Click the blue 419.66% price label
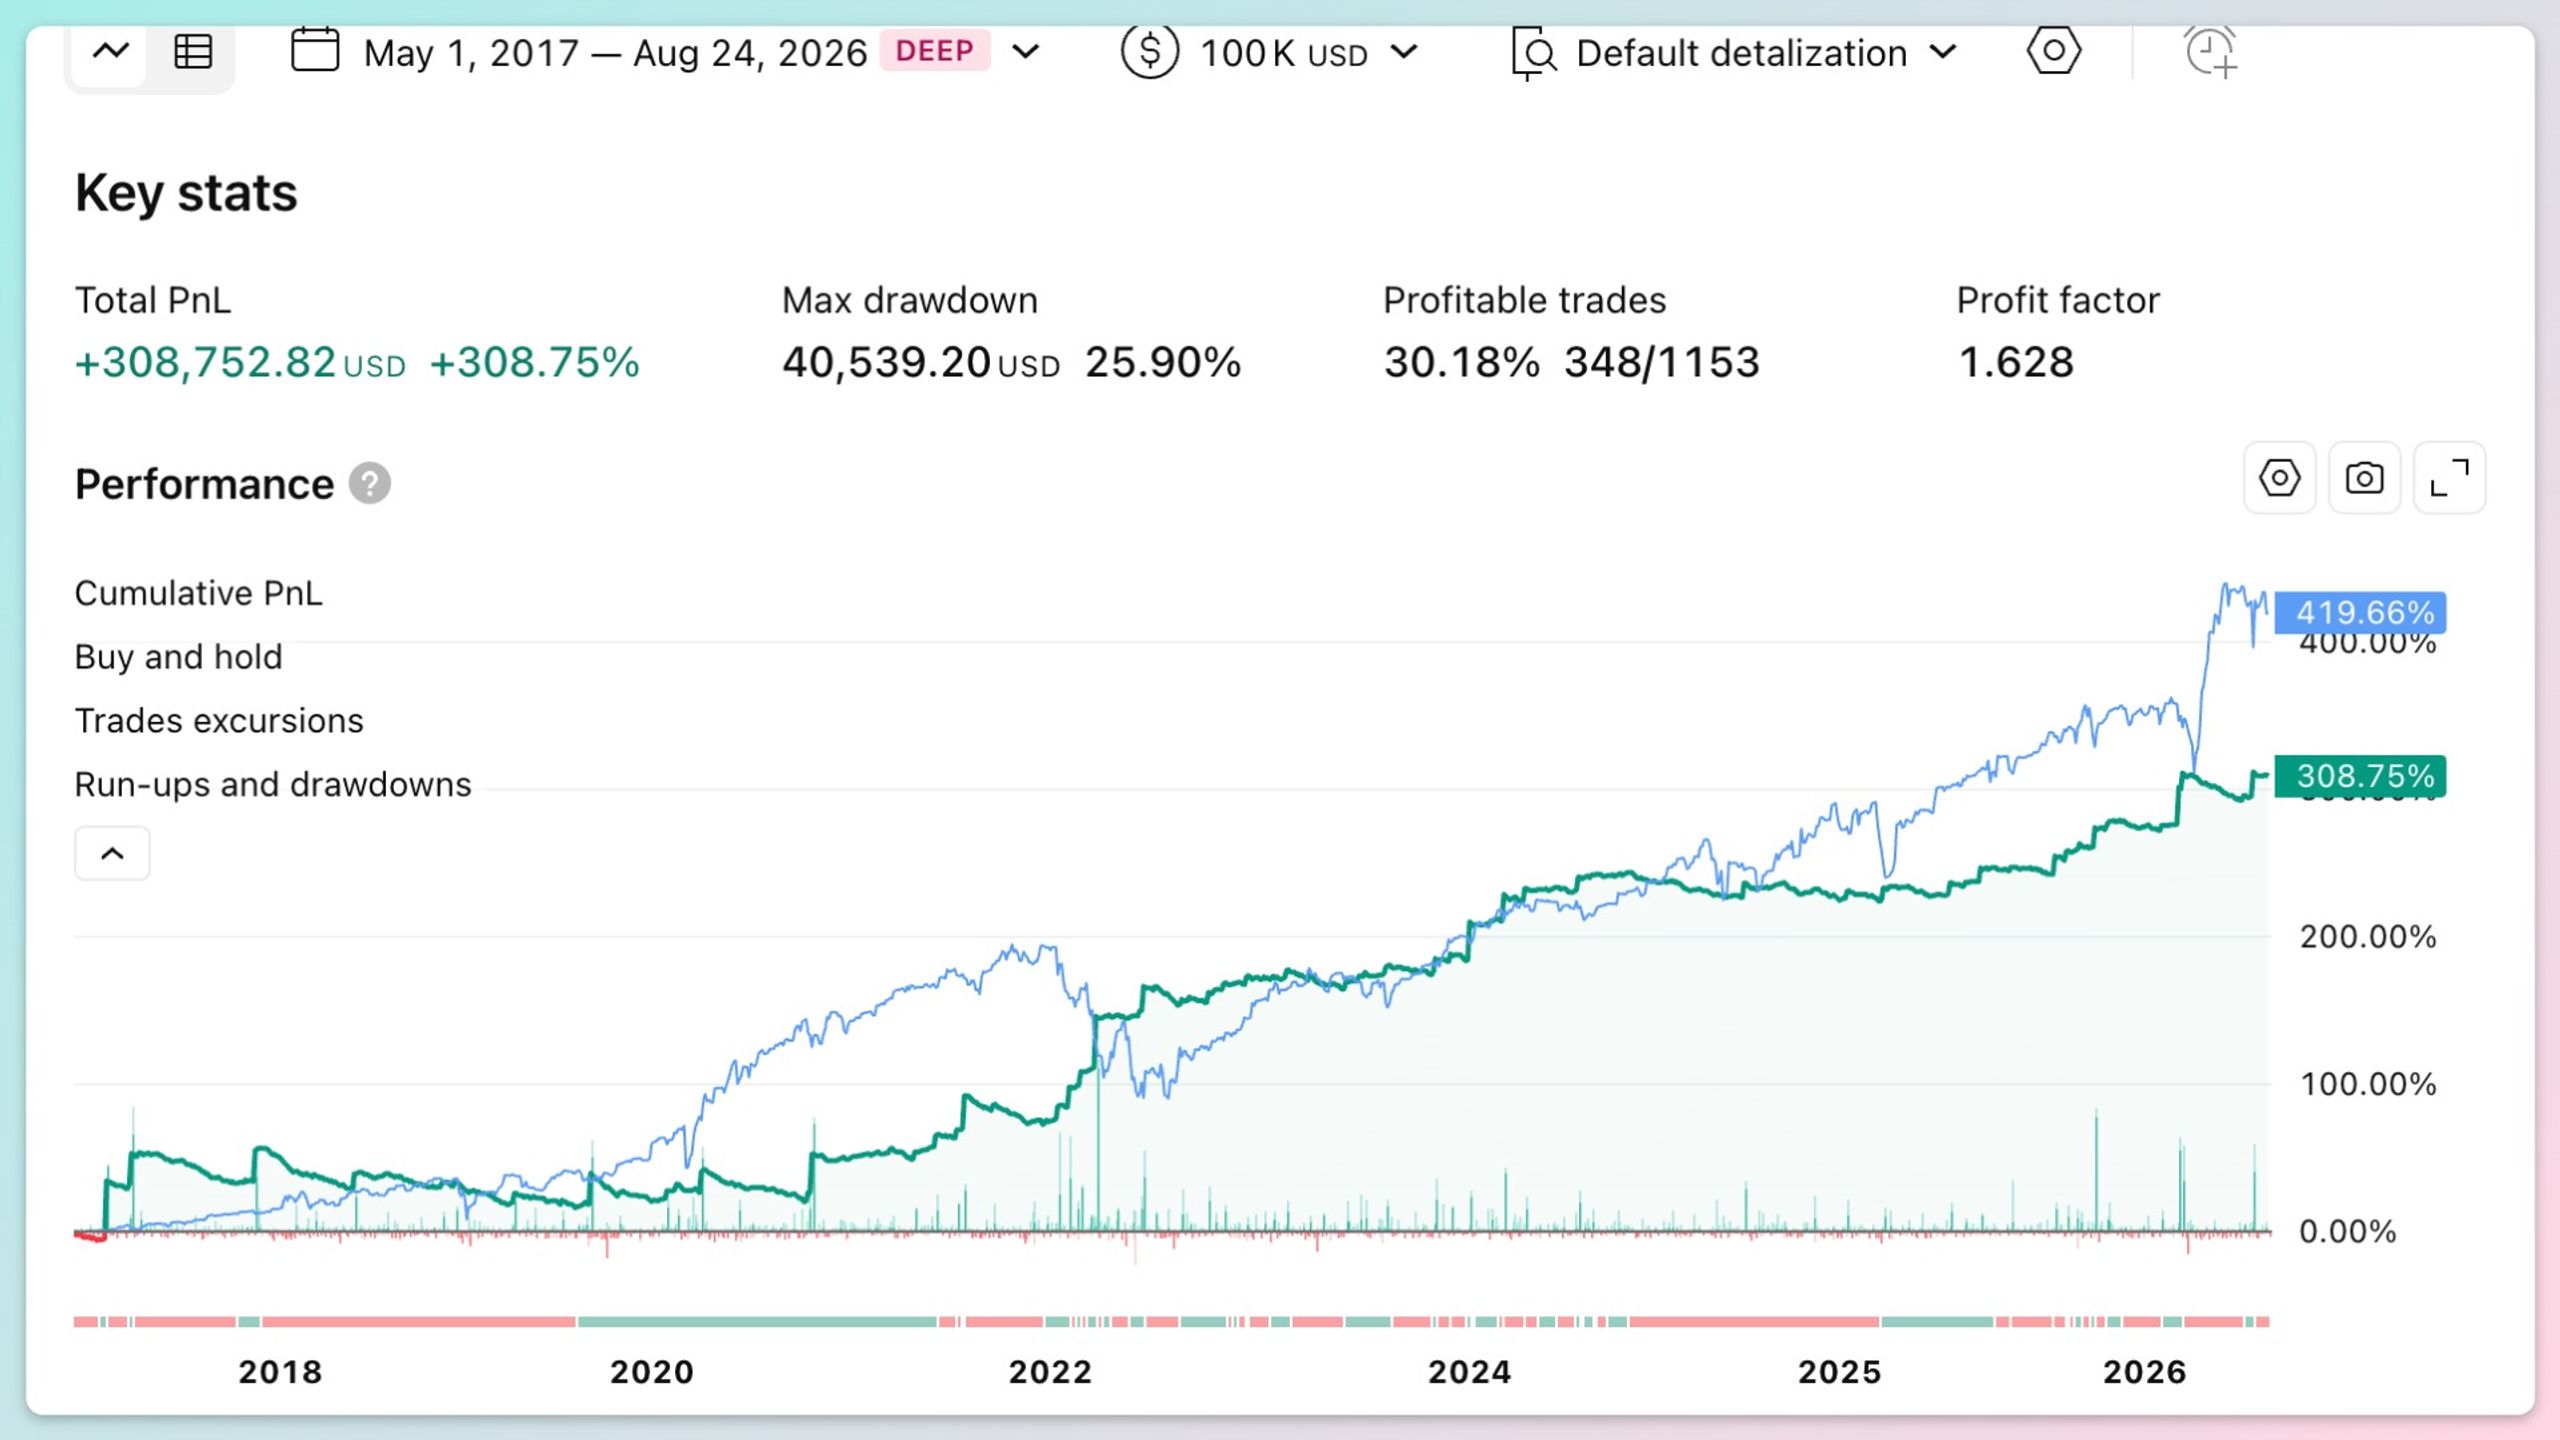 [x=2360, y=612]
